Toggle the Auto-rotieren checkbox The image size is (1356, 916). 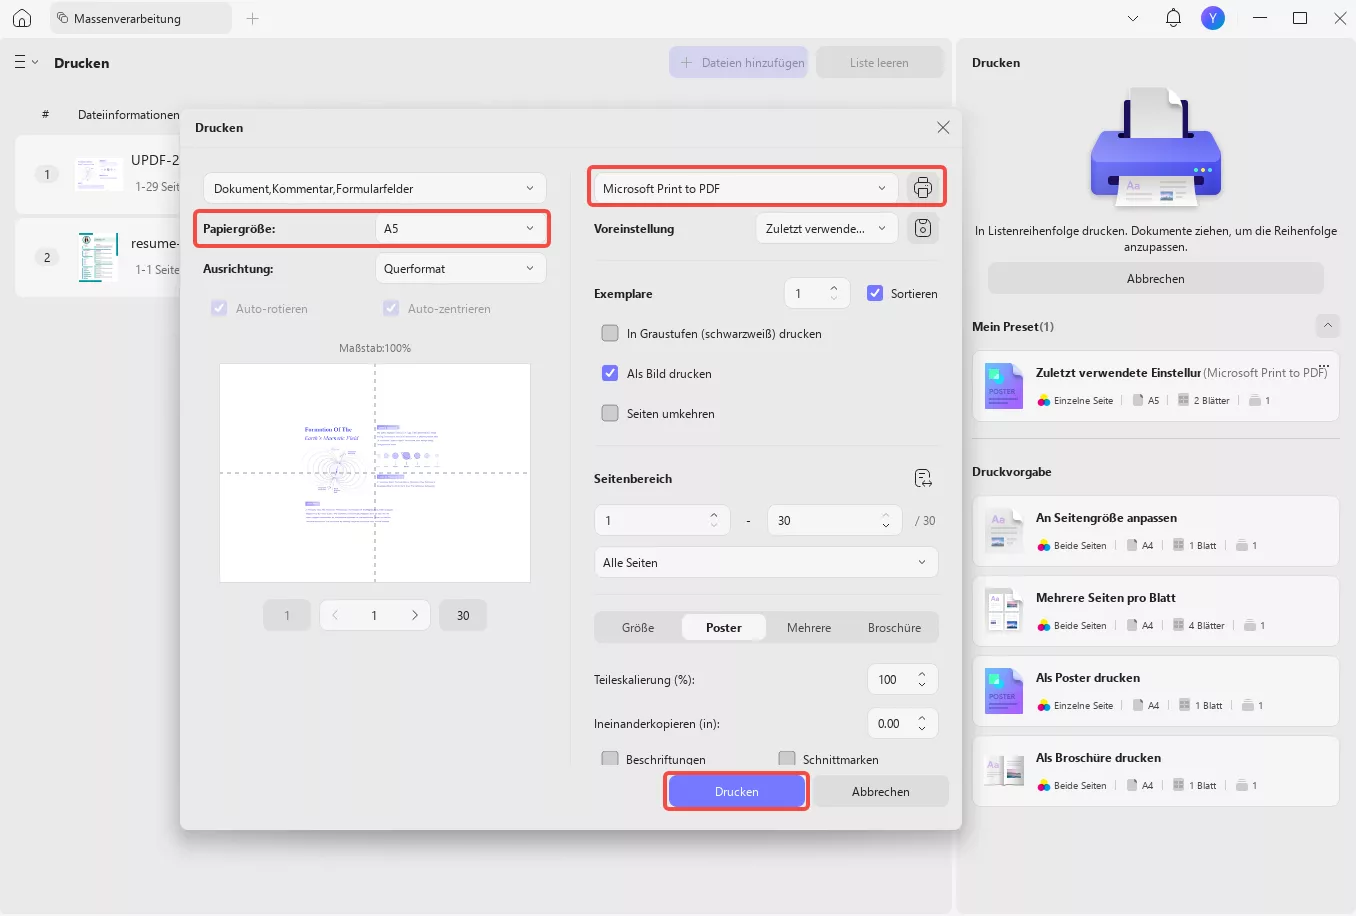(x=219, y=308)
